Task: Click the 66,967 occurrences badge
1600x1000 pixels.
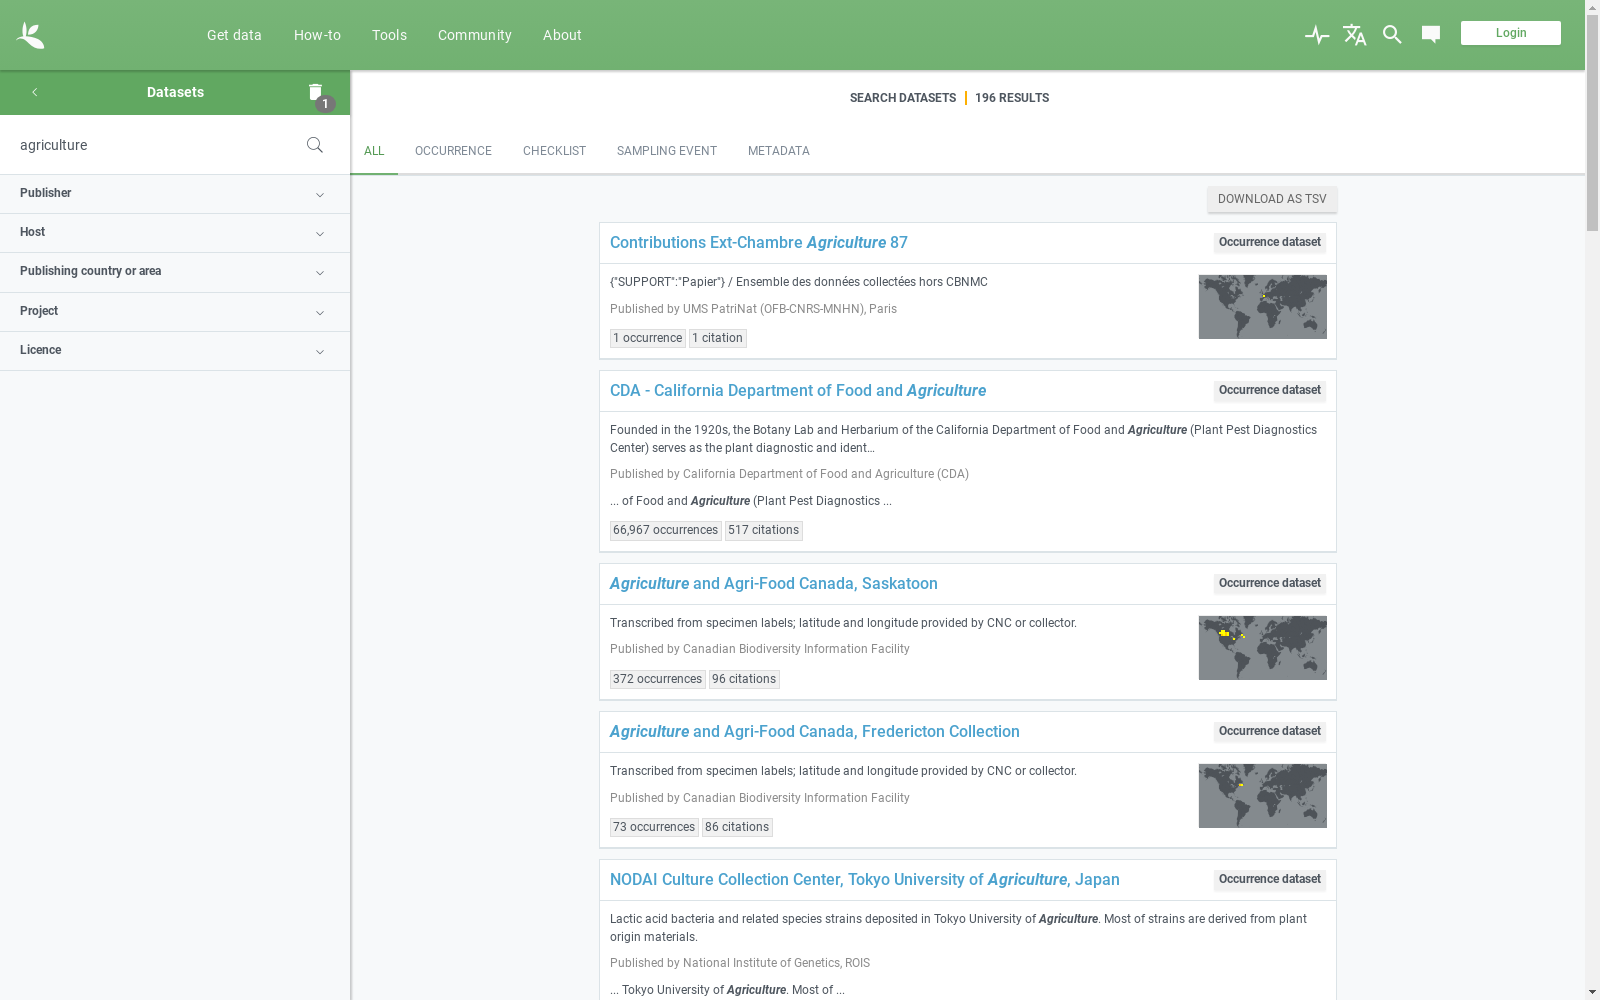Action: point(666,531)
